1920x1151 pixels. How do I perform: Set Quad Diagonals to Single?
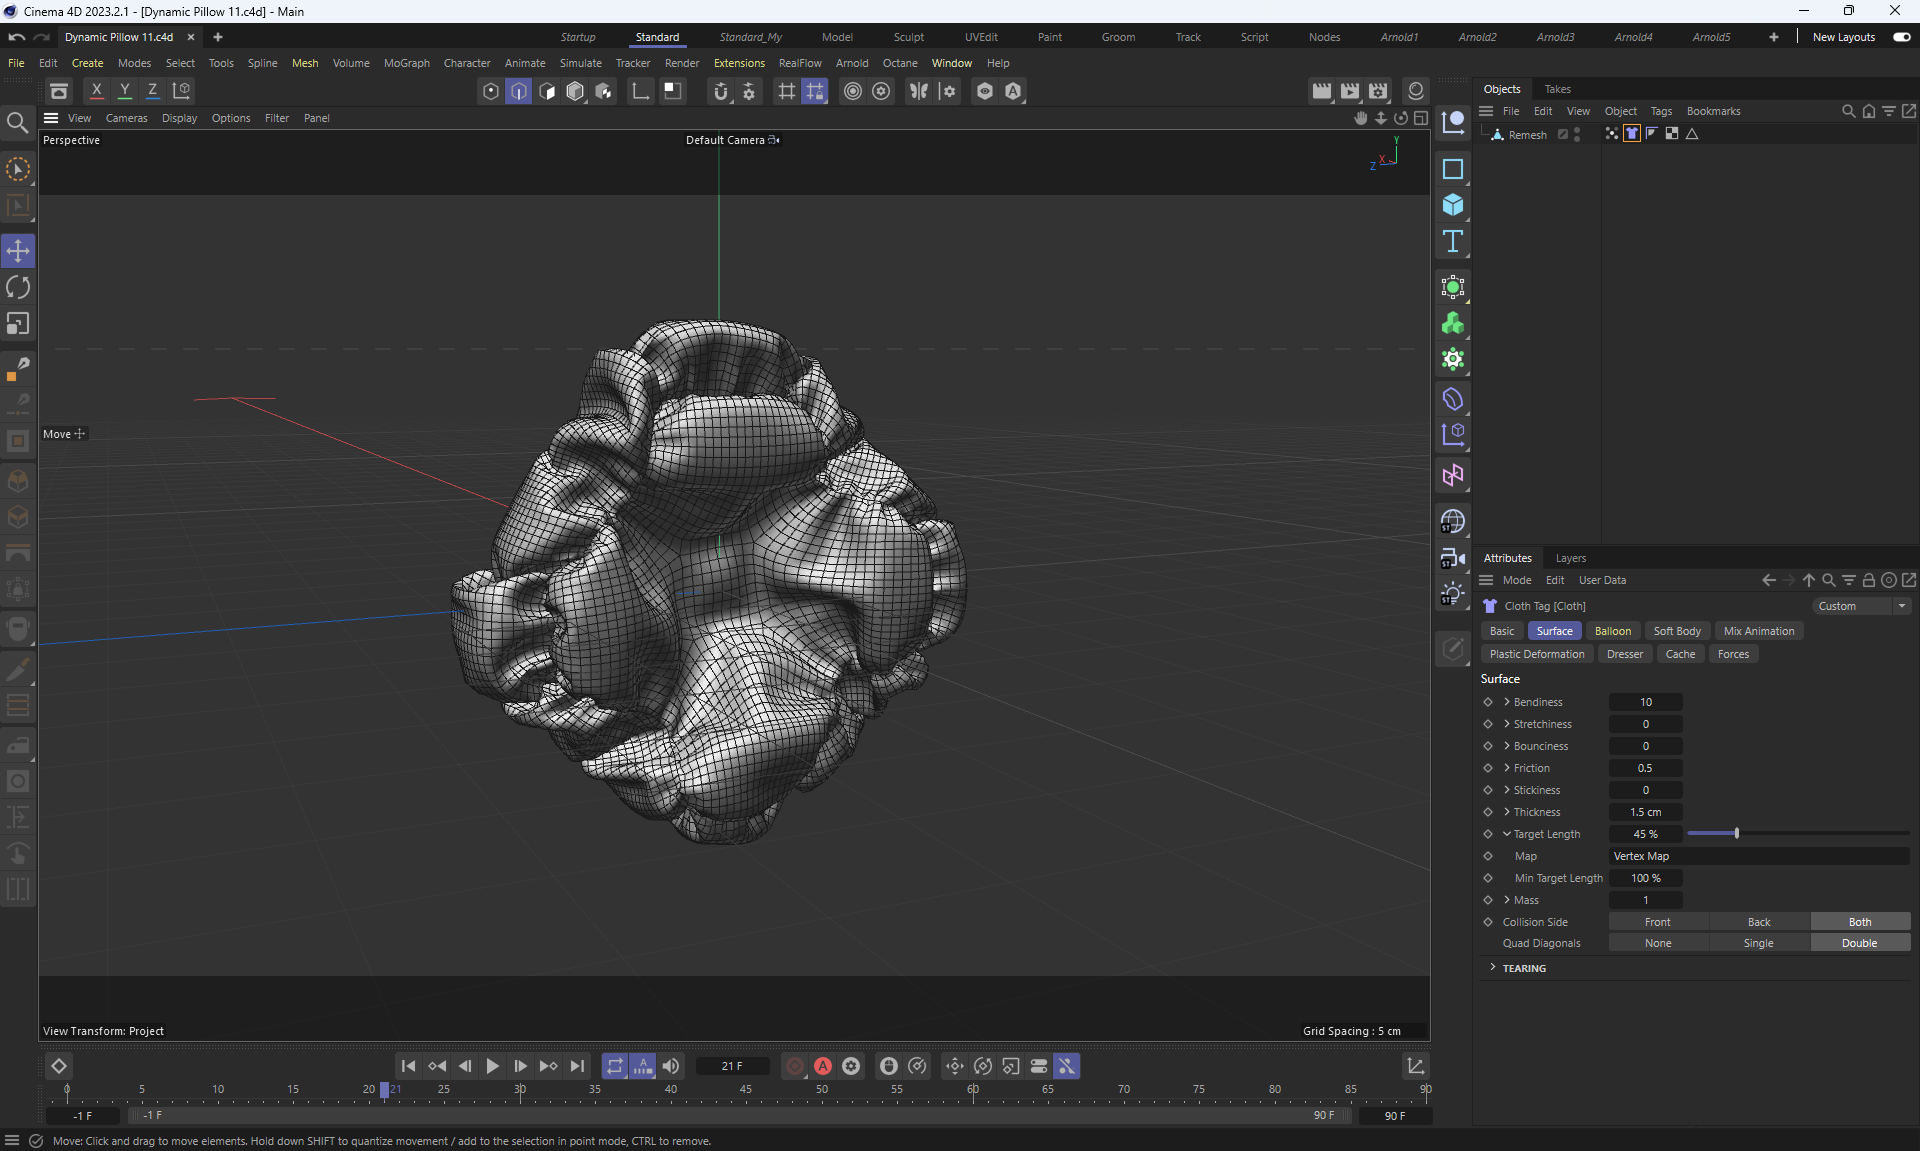coord(1758,943)
